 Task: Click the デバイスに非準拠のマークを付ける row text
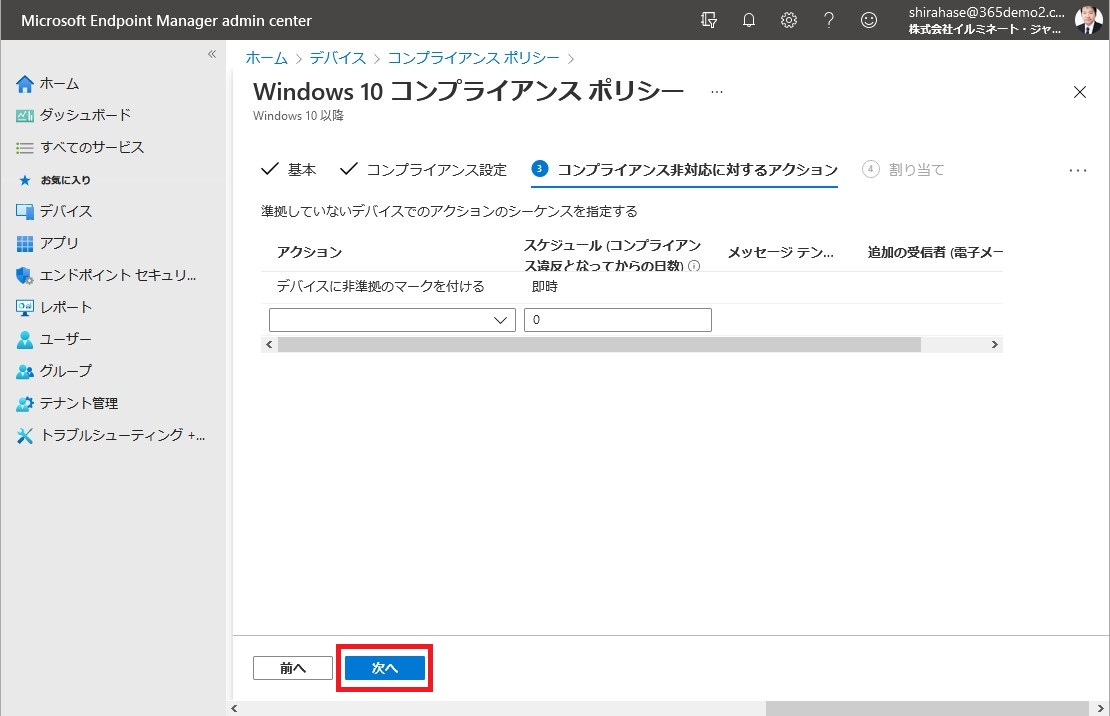[381, 286]
